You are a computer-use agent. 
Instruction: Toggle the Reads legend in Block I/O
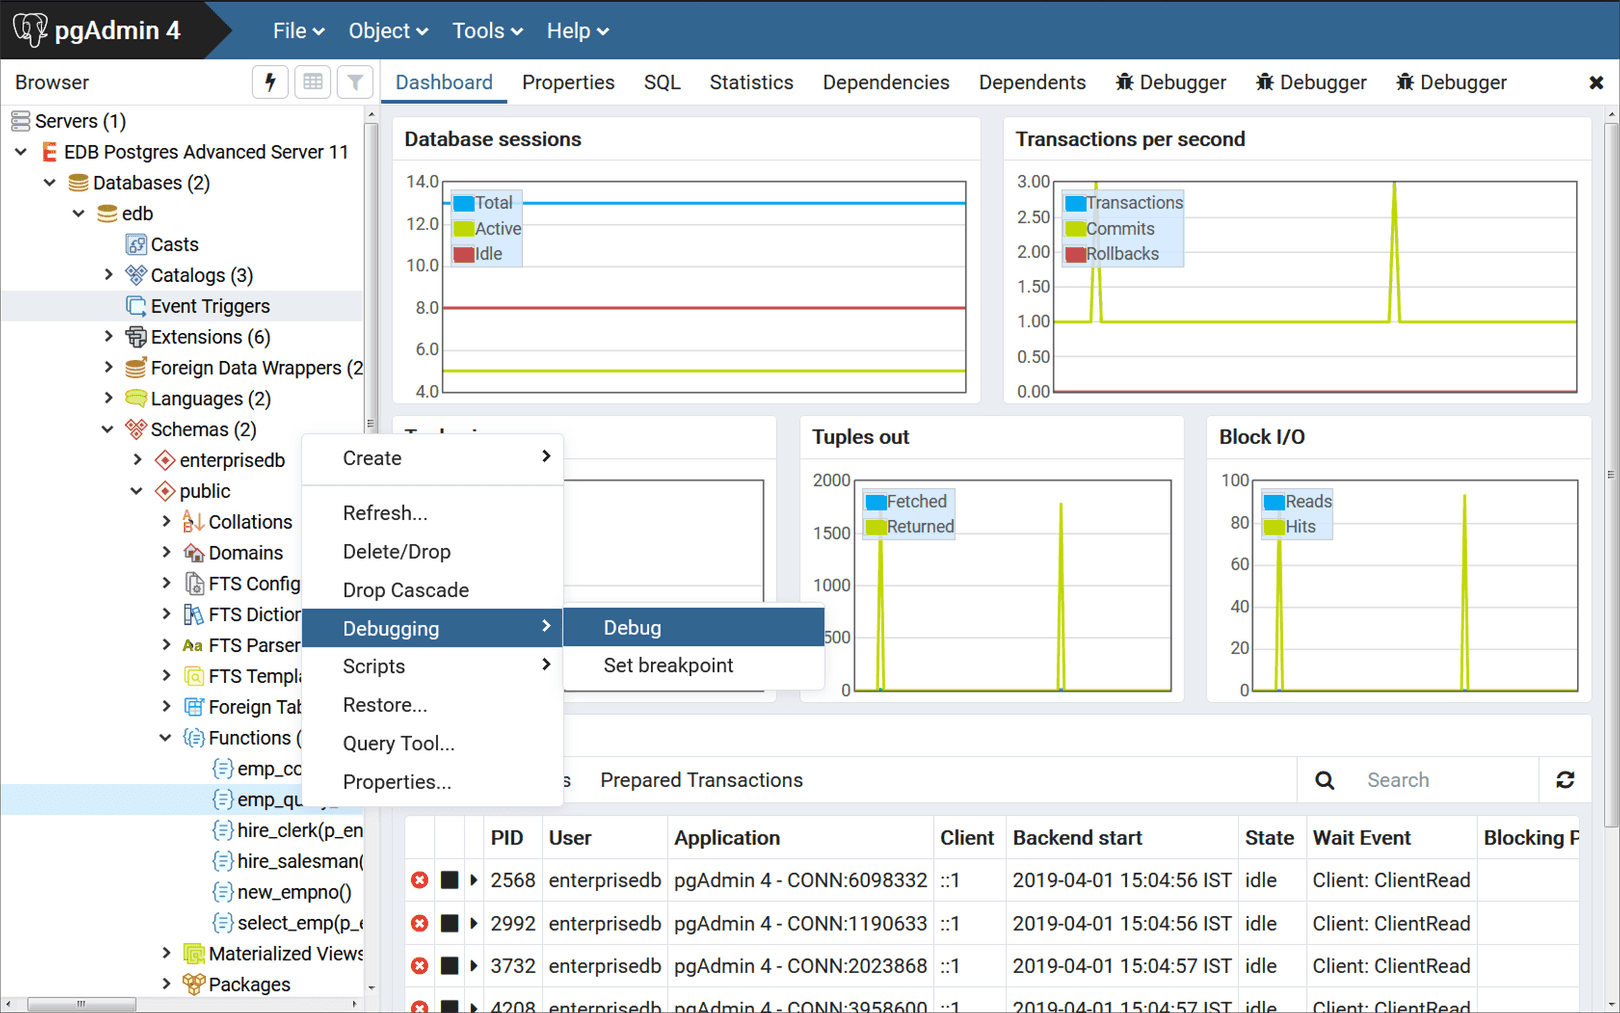pyautogui.click(x=1295, y=501)
